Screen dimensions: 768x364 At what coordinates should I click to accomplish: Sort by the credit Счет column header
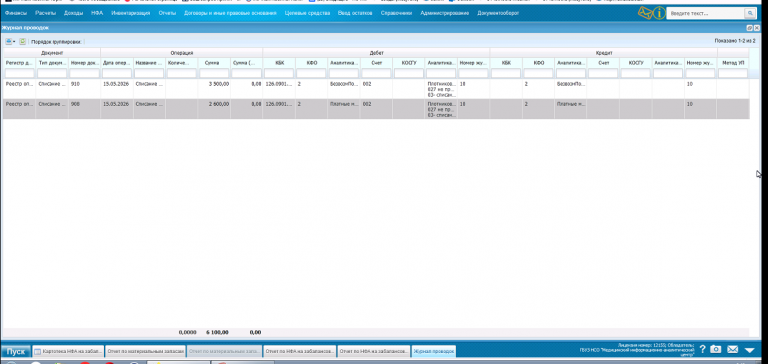(603, 63)
